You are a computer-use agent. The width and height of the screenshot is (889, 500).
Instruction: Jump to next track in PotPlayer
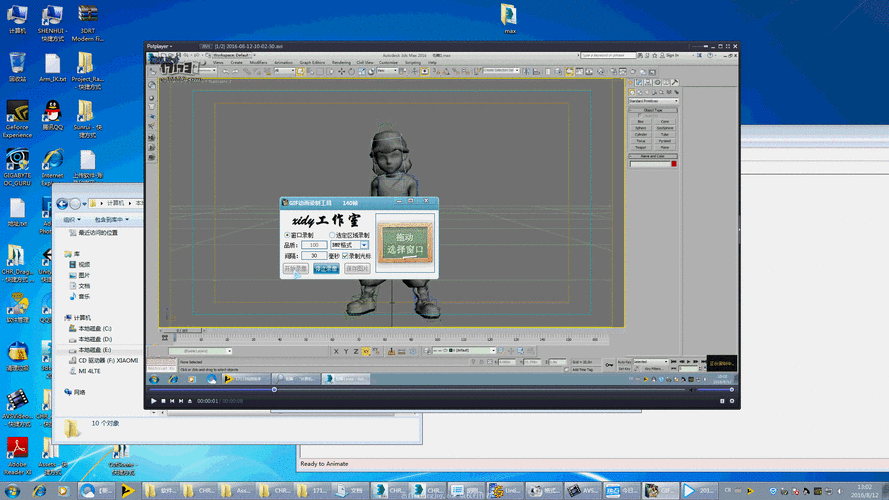pos(181,401)
